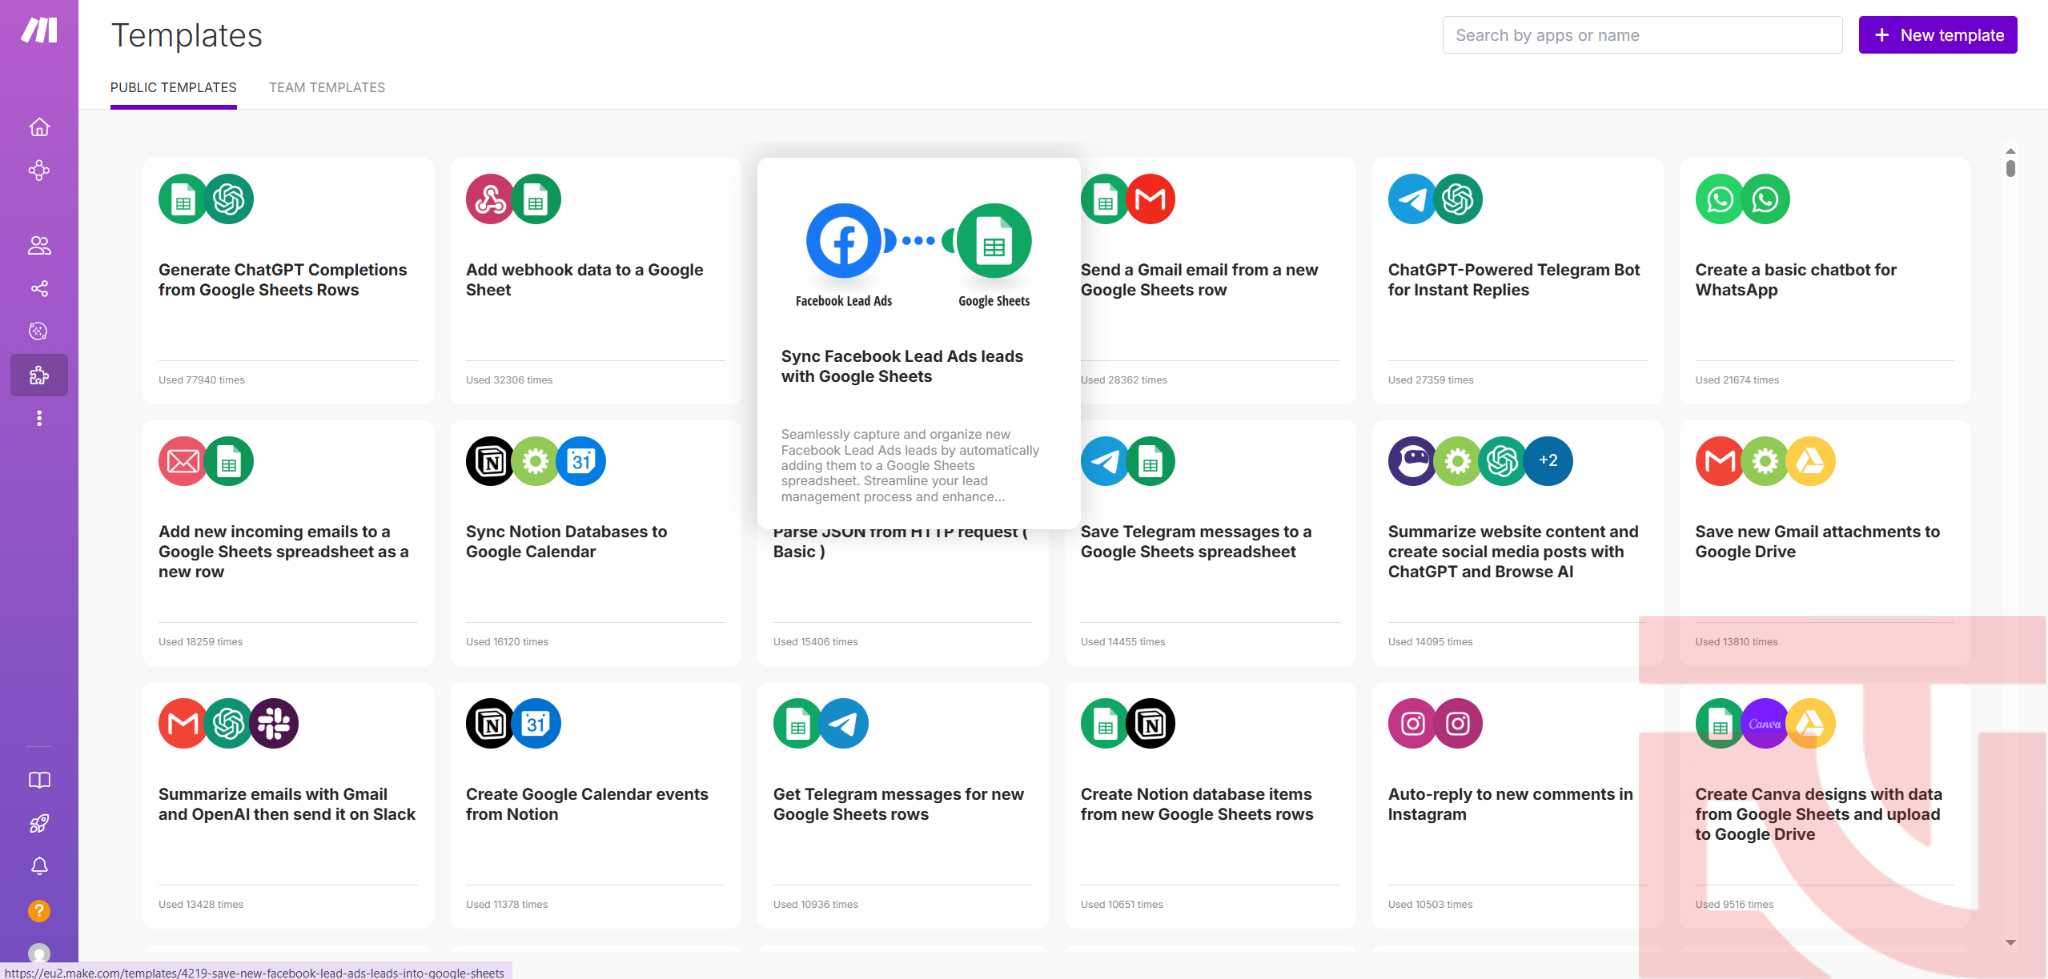
Task: Click the Google Drive icon on Save new Gmail attachments card
Action: [x=1811, y=461]
